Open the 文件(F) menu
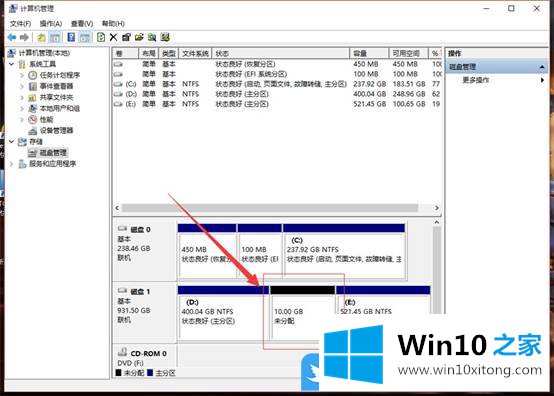This screenshot has height=396, width=554. click(x=20, y=23)
